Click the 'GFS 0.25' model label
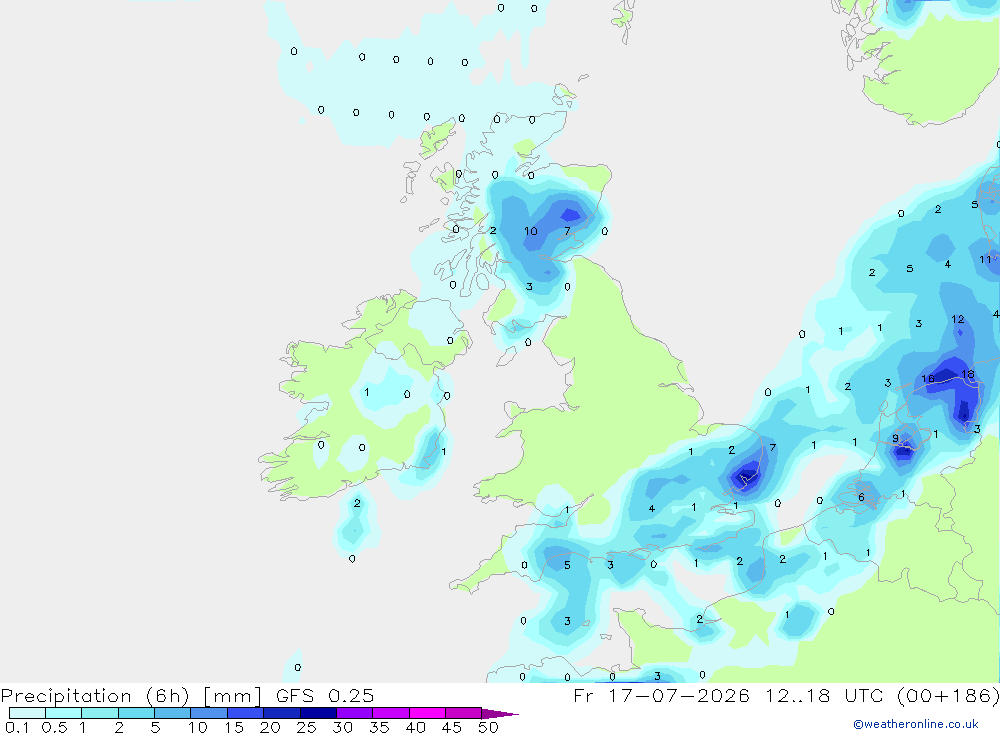This screenshot has width=1000, height=733. point(325,695)
